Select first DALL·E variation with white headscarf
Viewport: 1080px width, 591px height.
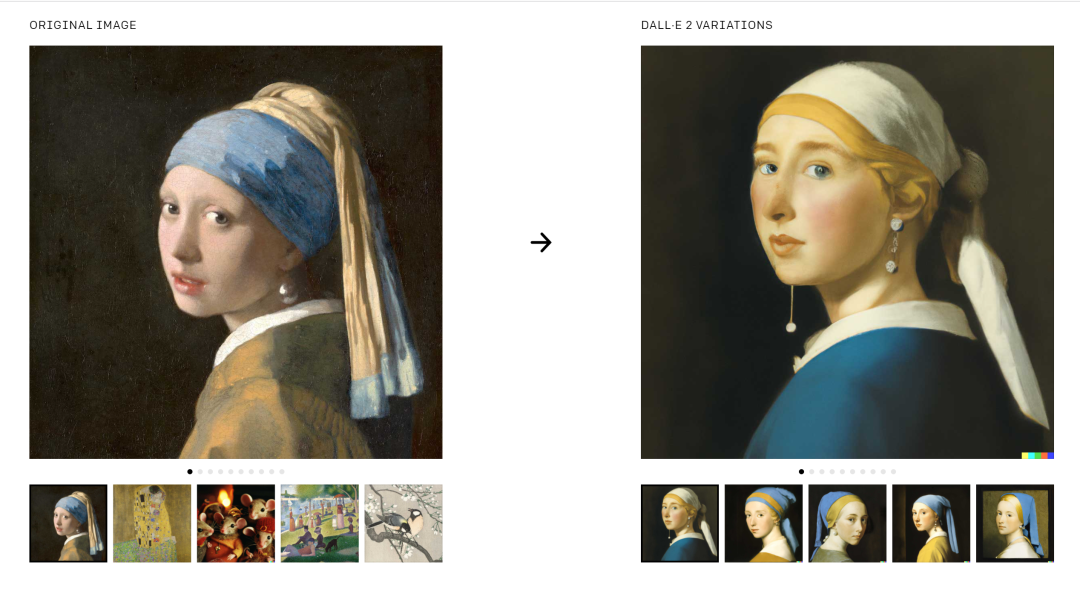coord(680,523)
